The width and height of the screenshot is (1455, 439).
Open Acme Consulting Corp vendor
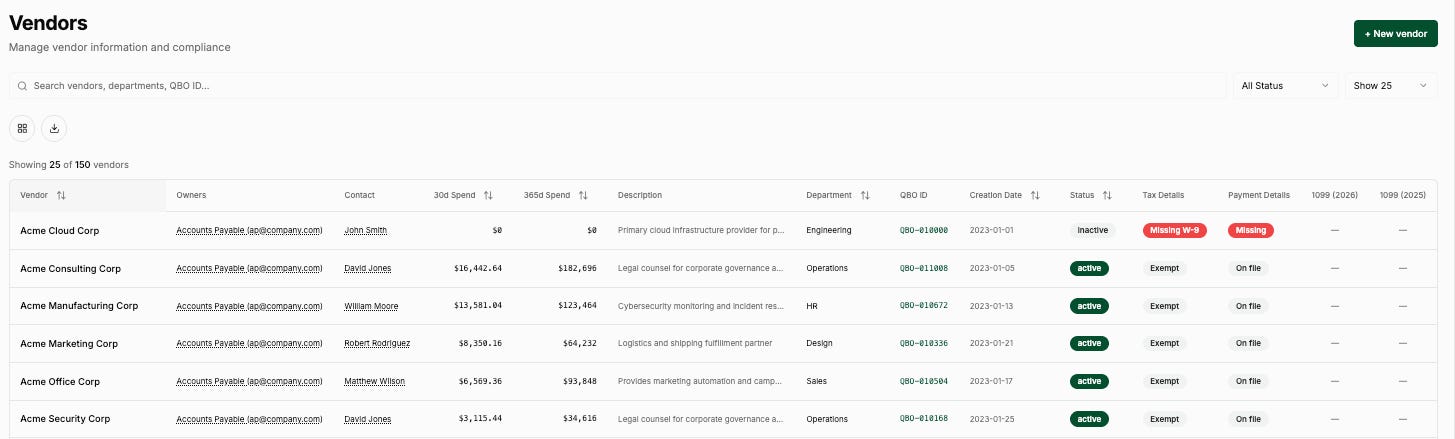point(70,268)
